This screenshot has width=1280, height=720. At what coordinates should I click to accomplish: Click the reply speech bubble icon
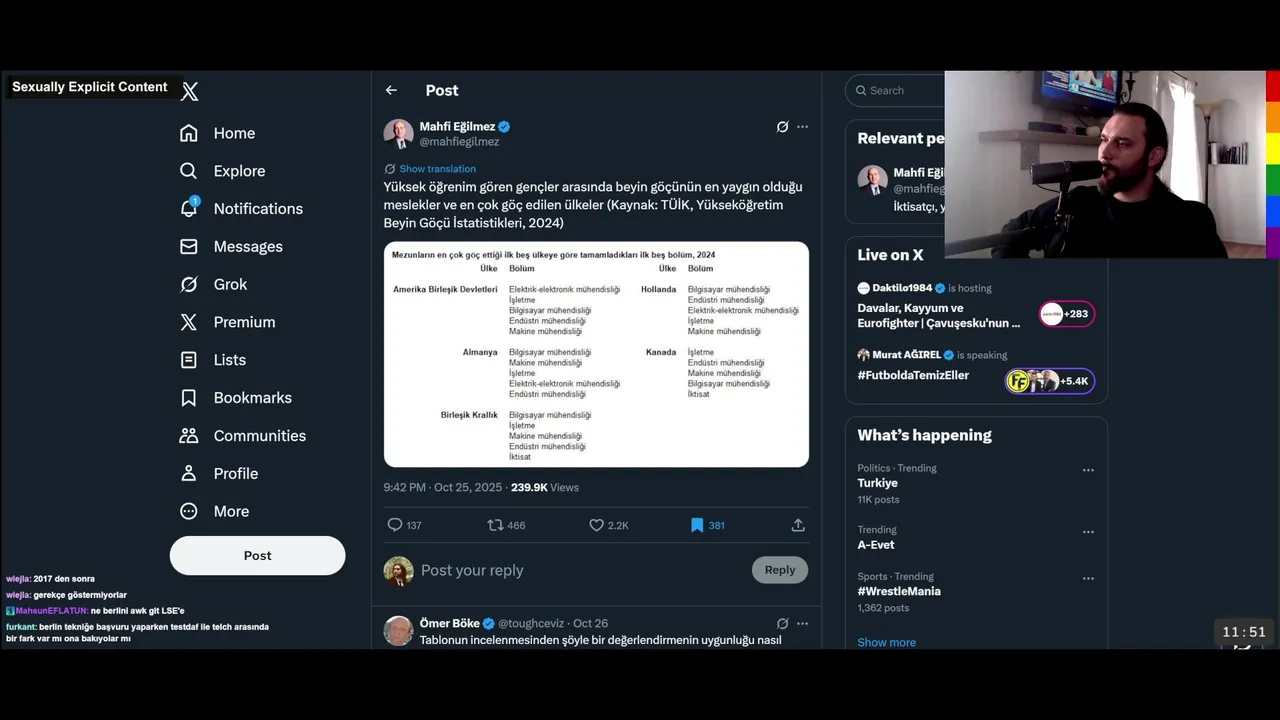(395, 525)
